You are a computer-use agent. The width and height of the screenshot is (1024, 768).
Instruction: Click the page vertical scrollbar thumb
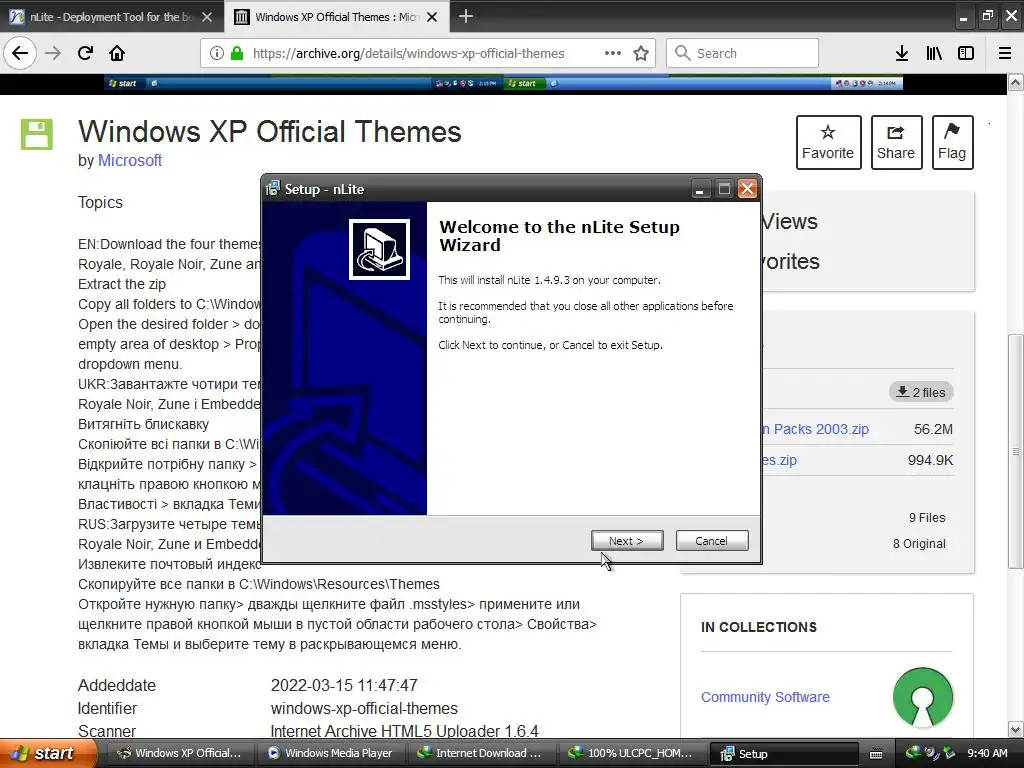(1016, 451)
